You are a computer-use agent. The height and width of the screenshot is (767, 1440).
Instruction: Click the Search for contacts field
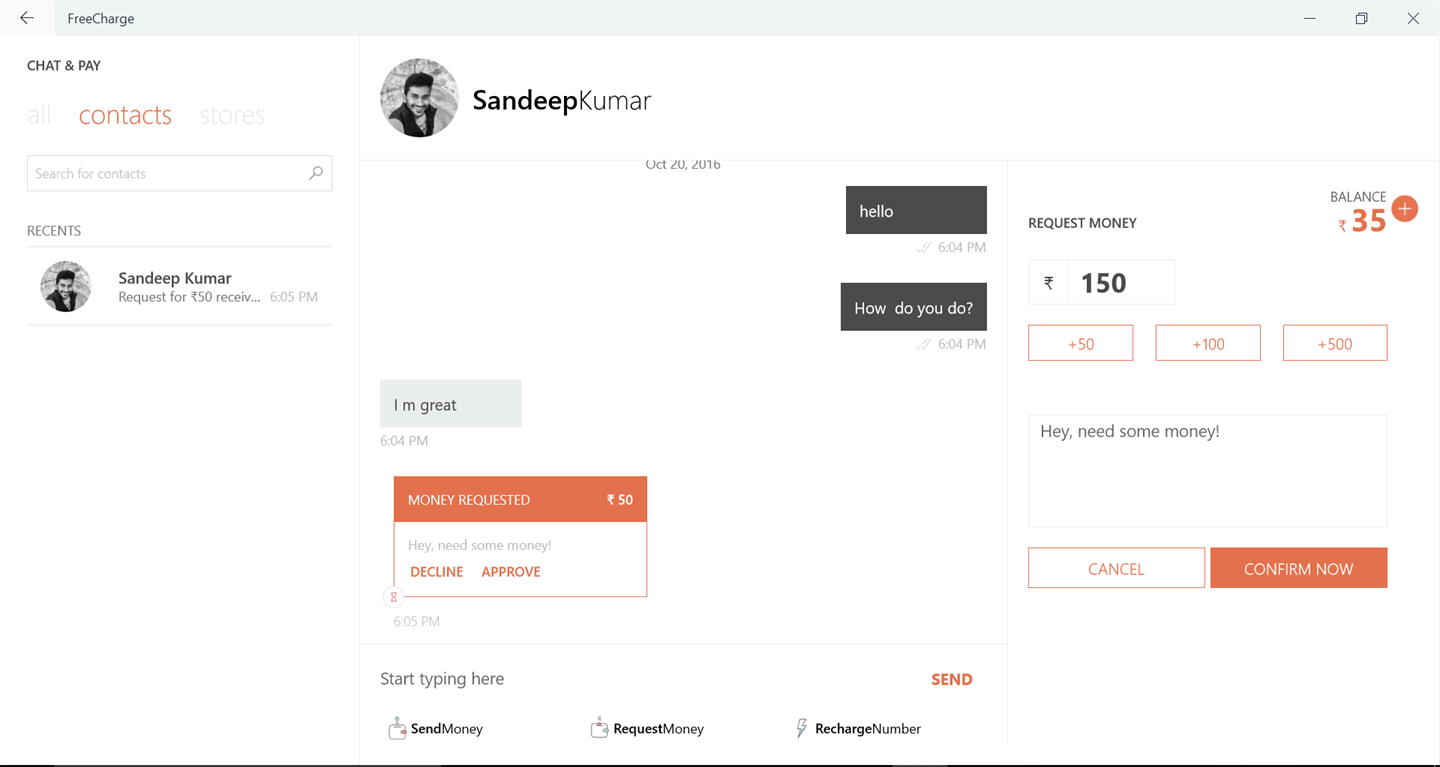coord(165,173)
